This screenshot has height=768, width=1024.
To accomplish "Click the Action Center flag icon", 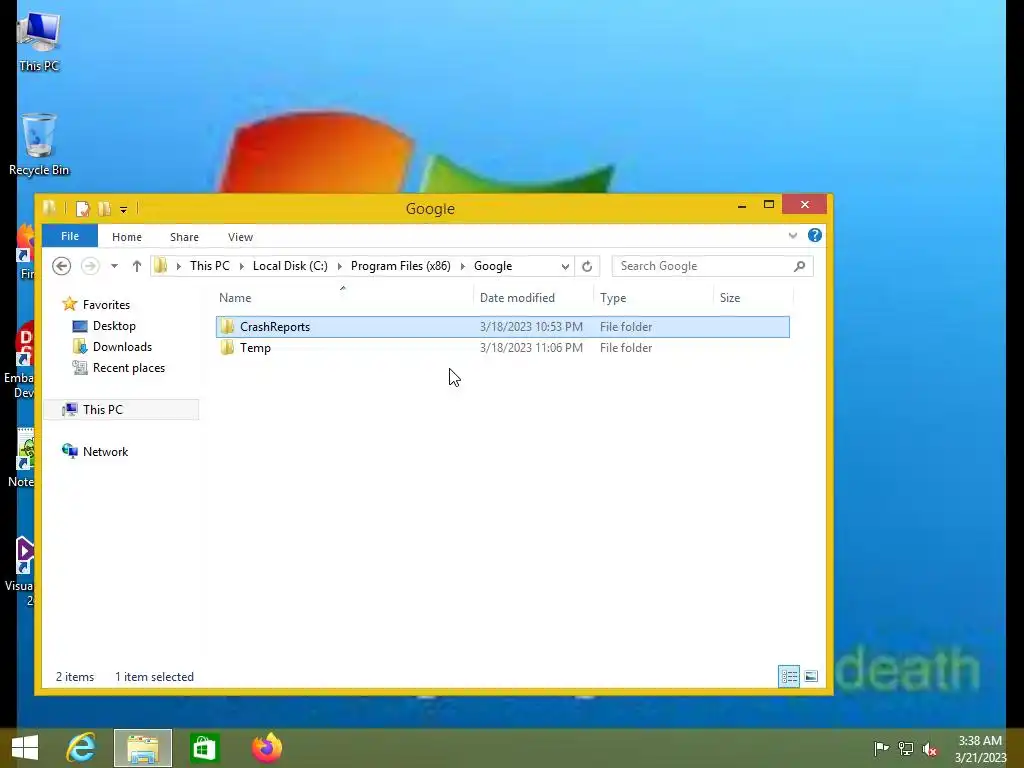I will point(881,748).
